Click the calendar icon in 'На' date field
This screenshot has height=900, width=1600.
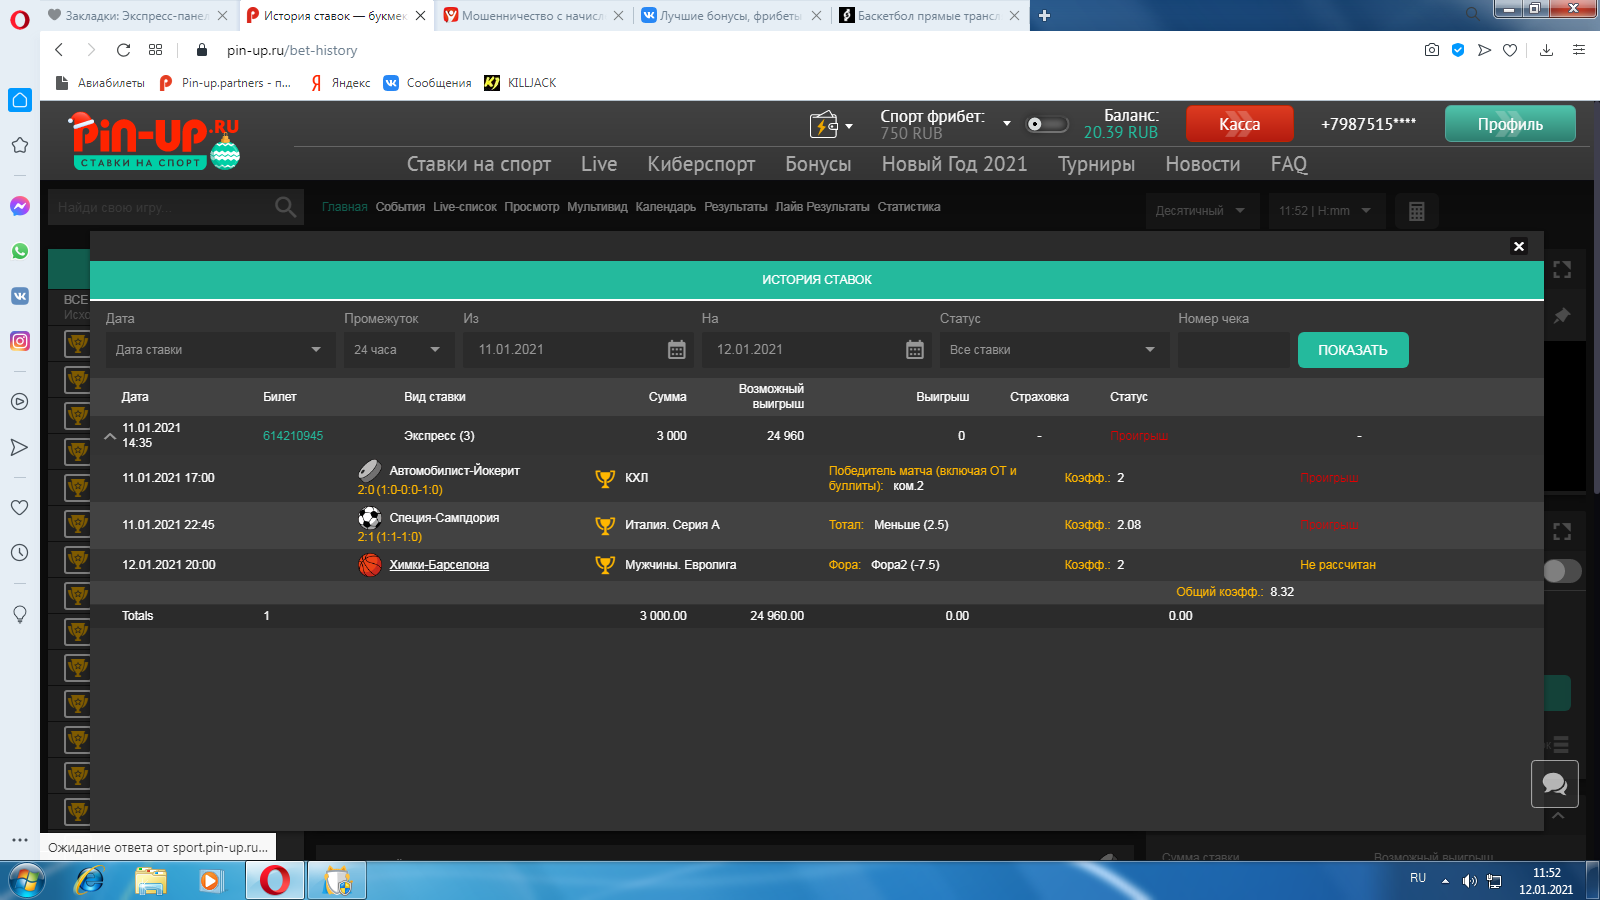tap(914, 350)
